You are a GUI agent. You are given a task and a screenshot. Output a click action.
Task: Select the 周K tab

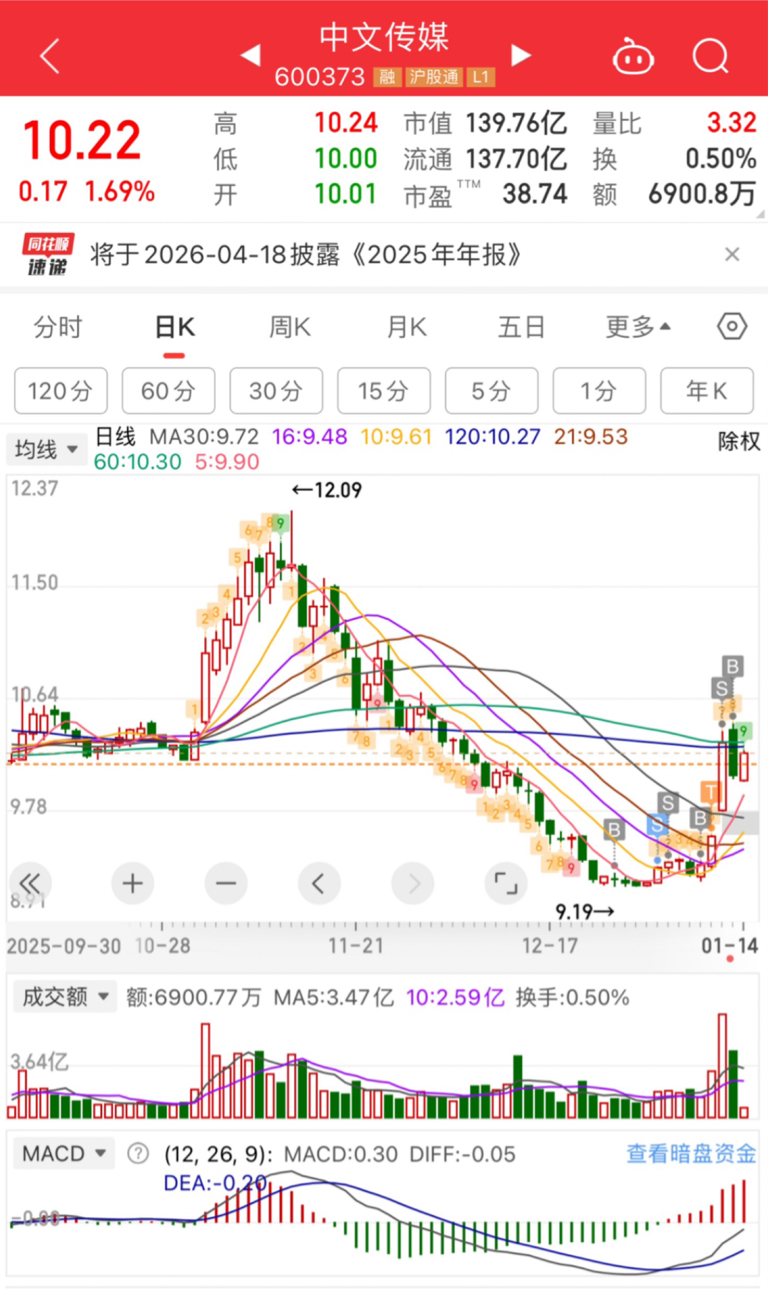pyautogui.click(x=290, y=327)
